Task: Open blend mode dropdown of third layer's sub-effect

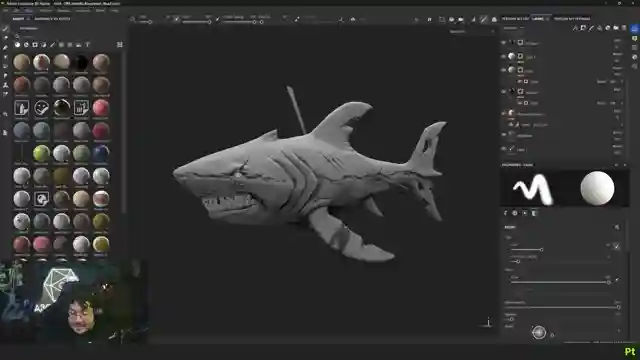Action: coord(602,82)
